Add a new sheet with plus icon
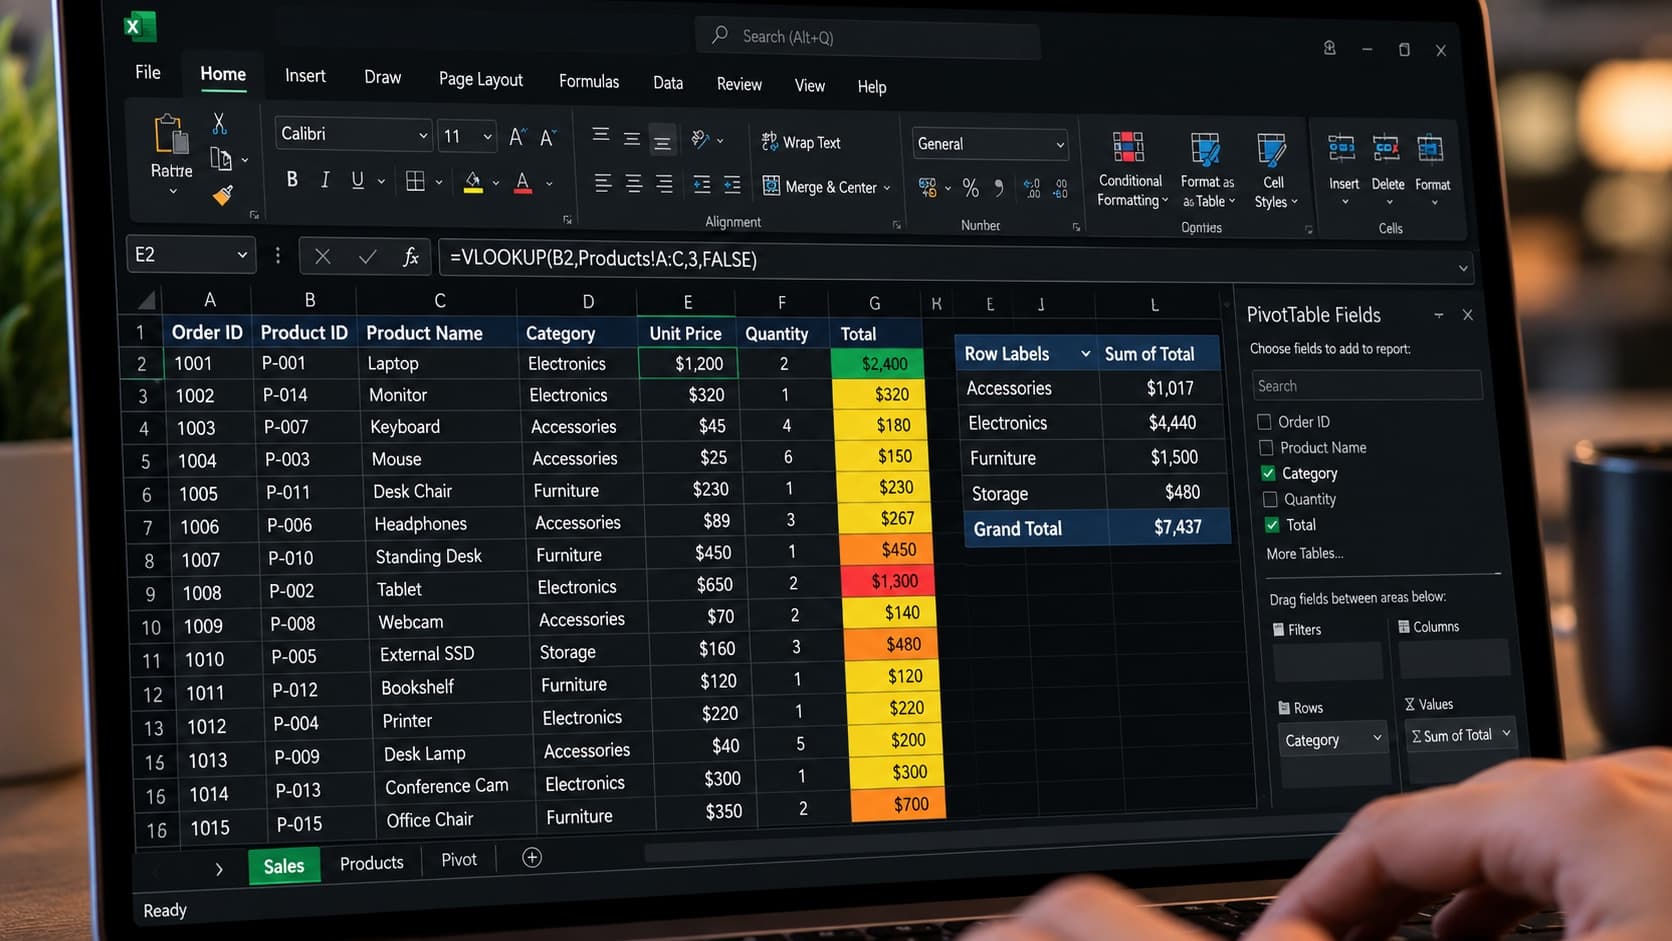1672x941 pixels. coord(532,857)
